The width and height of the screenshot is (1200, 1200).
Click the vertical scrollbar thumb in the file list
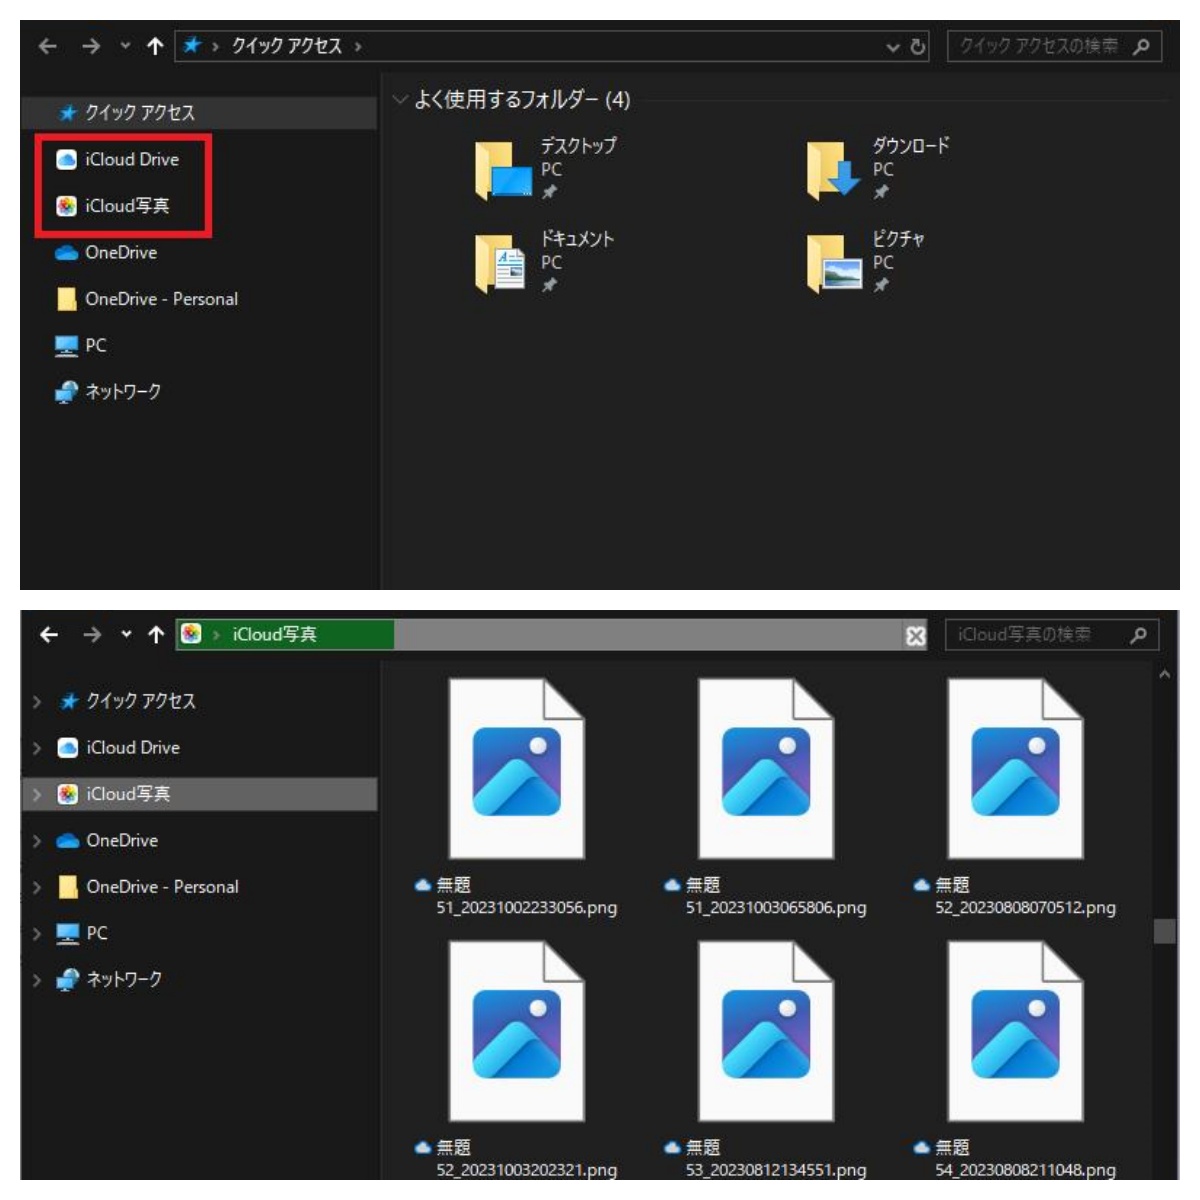point(1164,930)
